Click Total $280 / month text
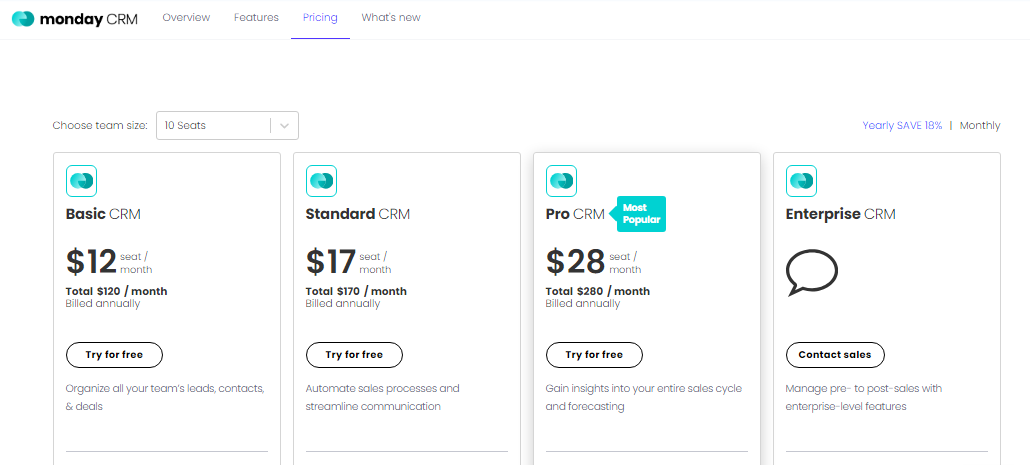This screenshot has width=1030, height=465. point(598,291)
